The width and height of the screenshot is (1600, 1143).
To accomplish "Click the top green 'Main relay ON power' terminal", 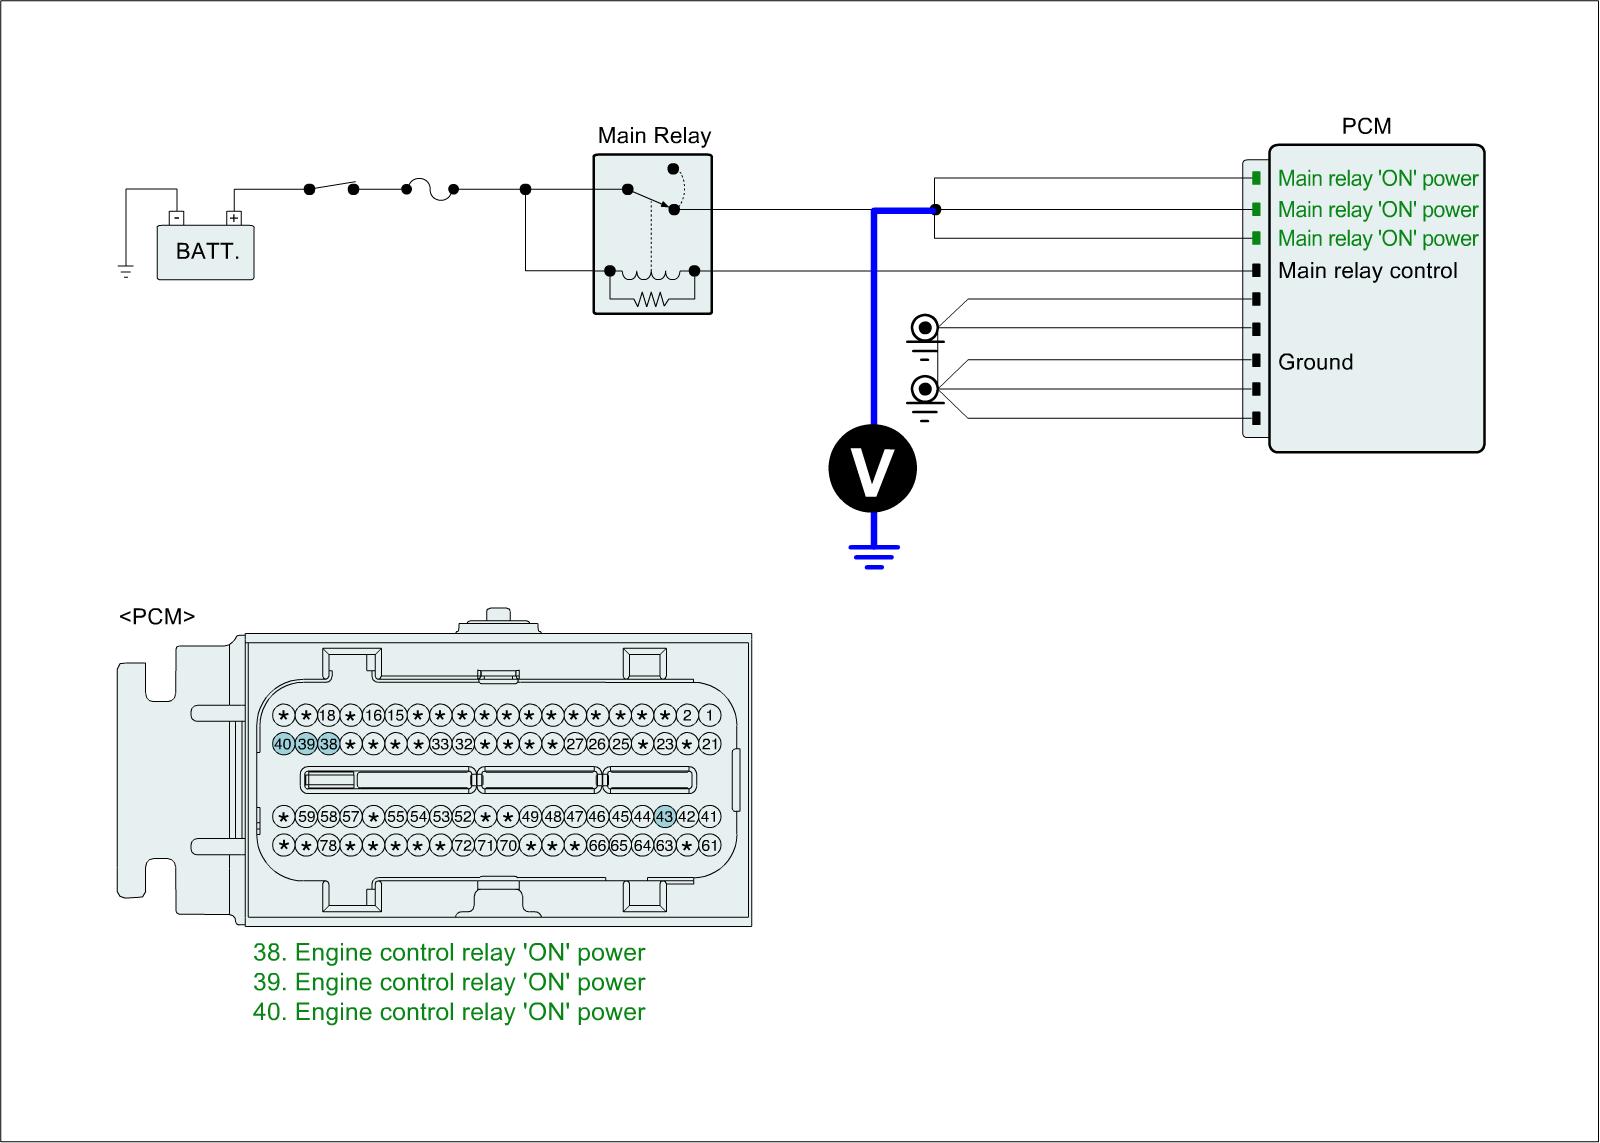I will (1256, 178).
